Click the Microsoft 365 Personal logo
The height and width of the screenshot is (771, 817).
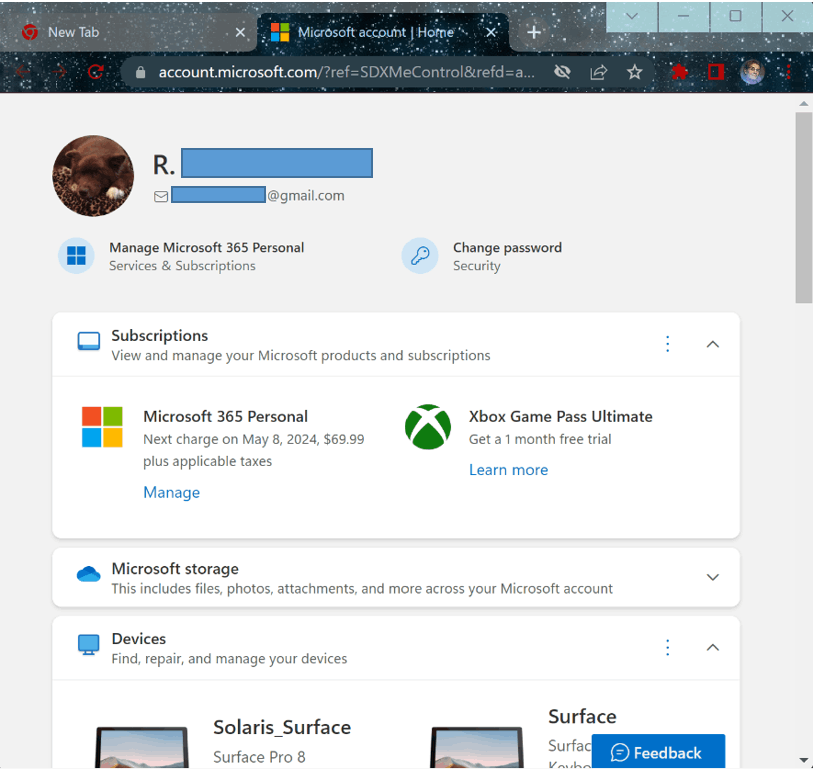click(x=102, y=427)
